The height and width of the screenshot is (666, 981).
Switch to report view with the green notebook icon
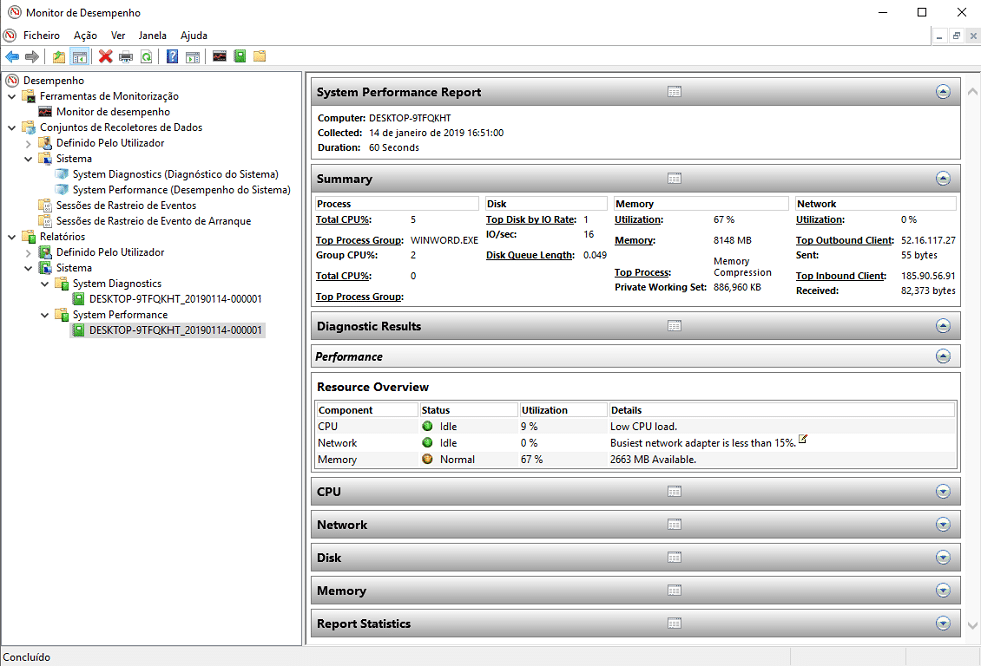(240, 56)
